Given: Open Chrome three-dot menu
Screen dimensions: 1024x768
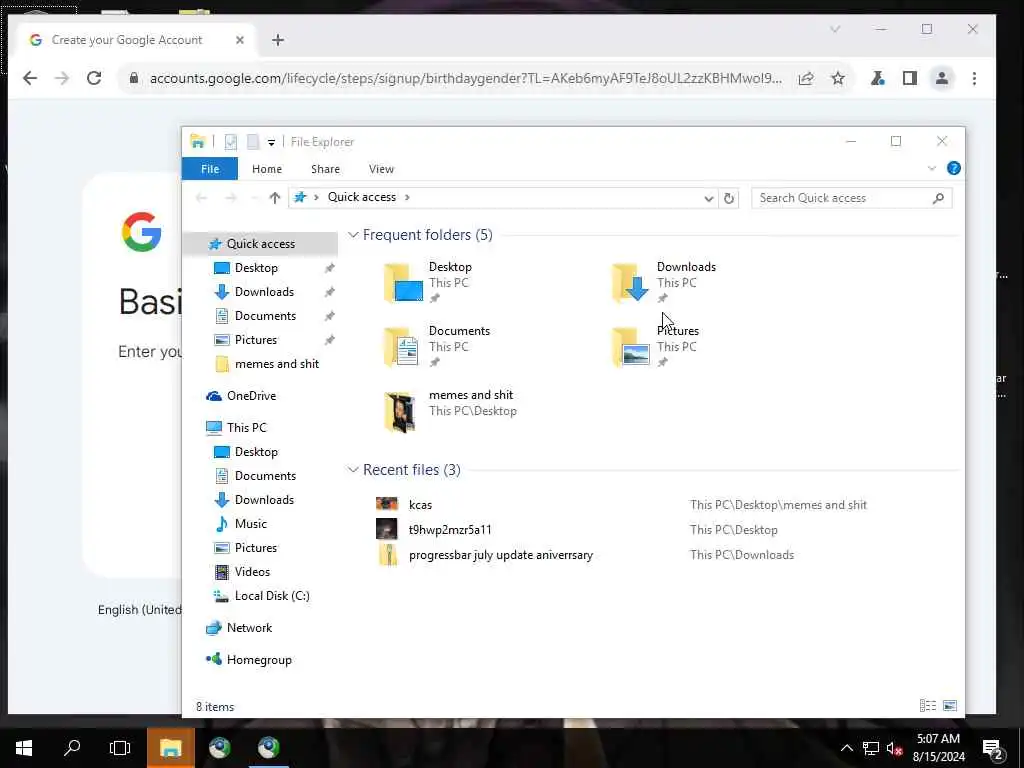Looking at the screenshot, I should [974, 78].
